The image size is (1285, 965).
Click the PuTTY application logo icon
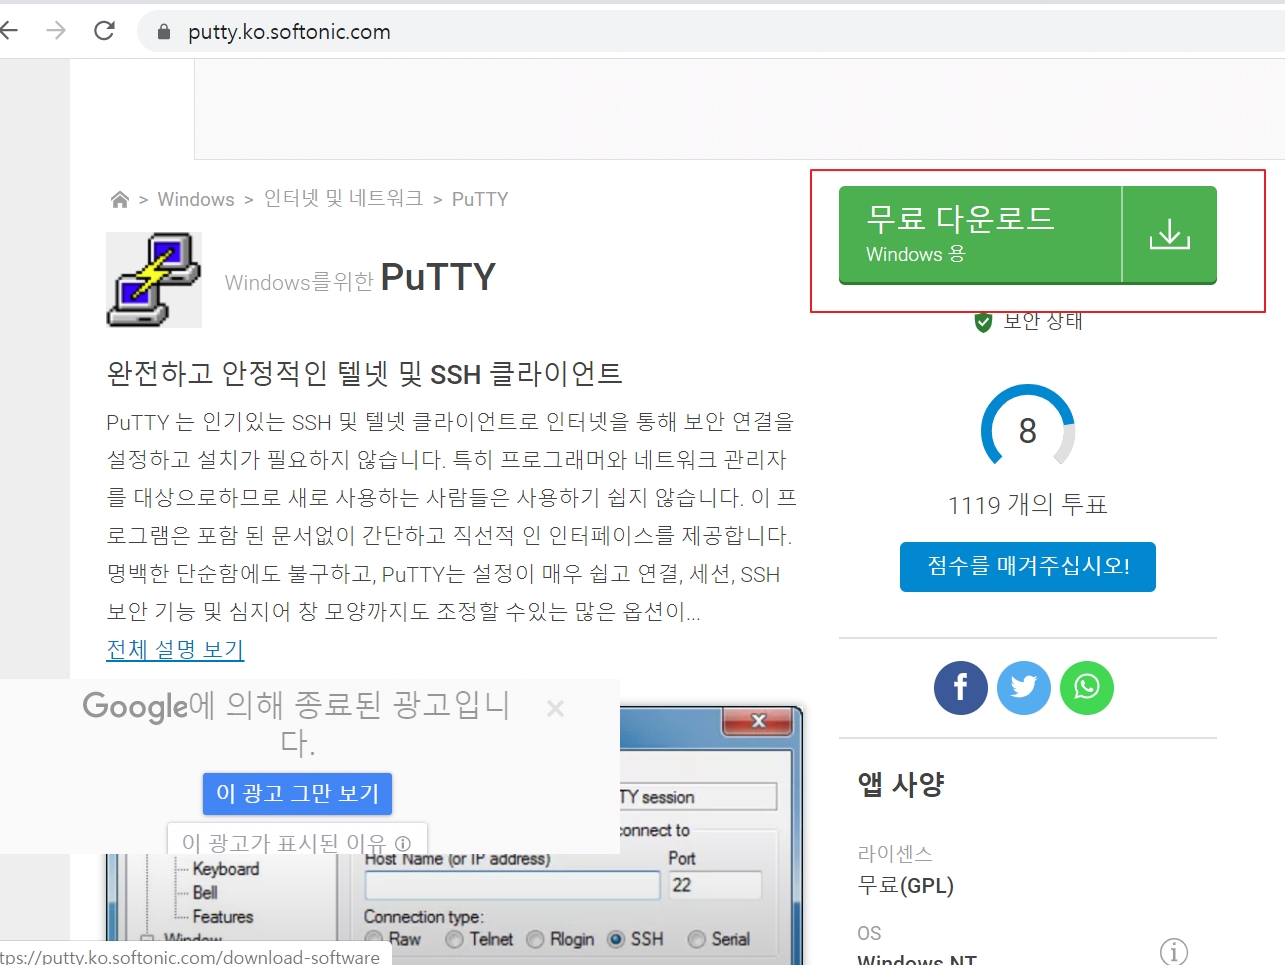(x=154, y=280)
